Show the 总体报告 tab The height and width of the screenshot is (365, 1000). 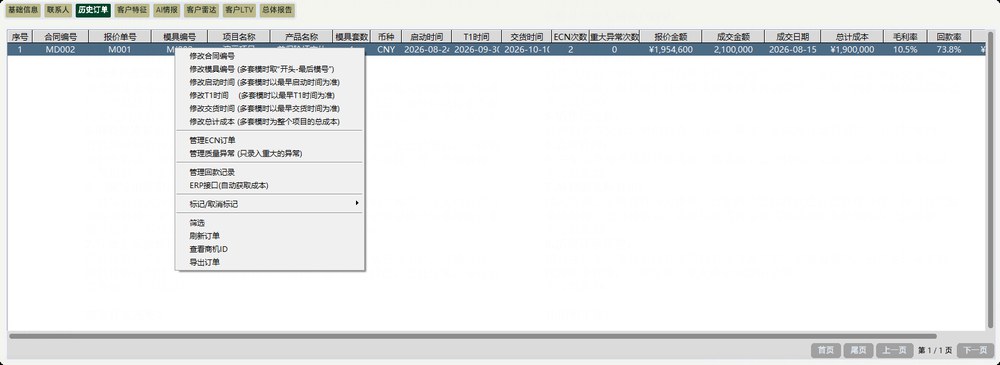pos(277,10)
